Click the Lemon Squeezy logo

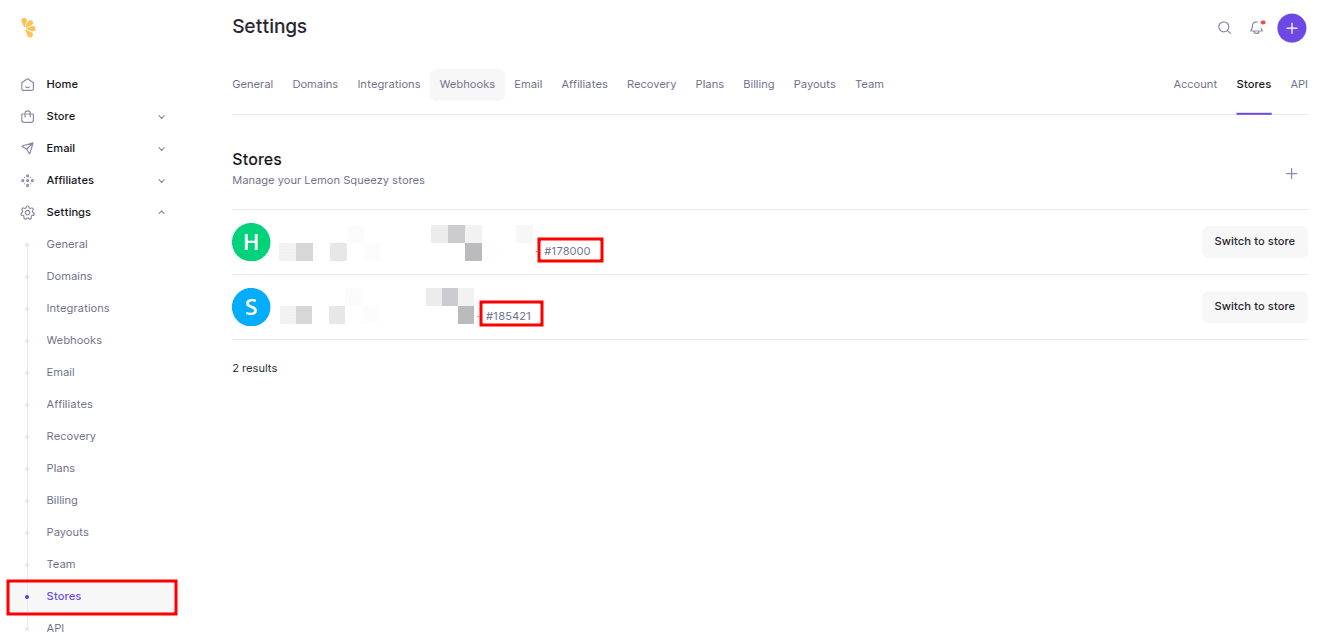pos(28,28)
